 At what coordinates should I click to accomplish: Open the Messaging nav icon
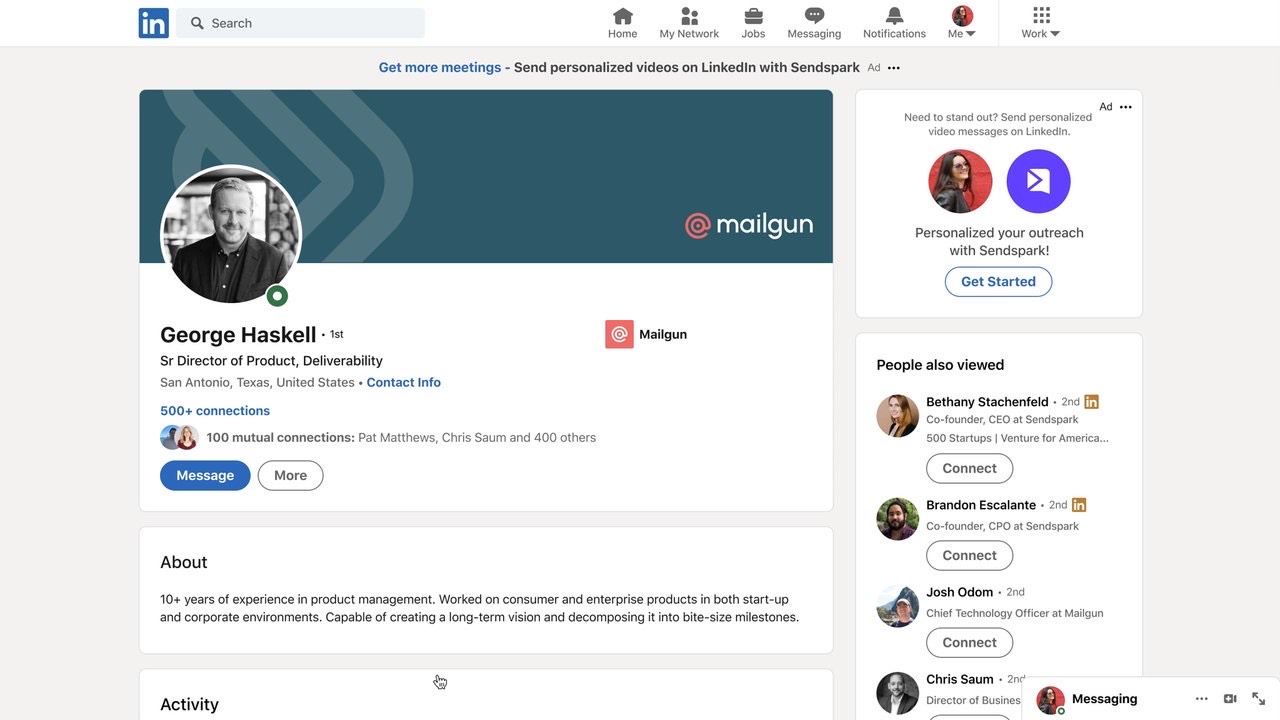(x=814, y=23)
